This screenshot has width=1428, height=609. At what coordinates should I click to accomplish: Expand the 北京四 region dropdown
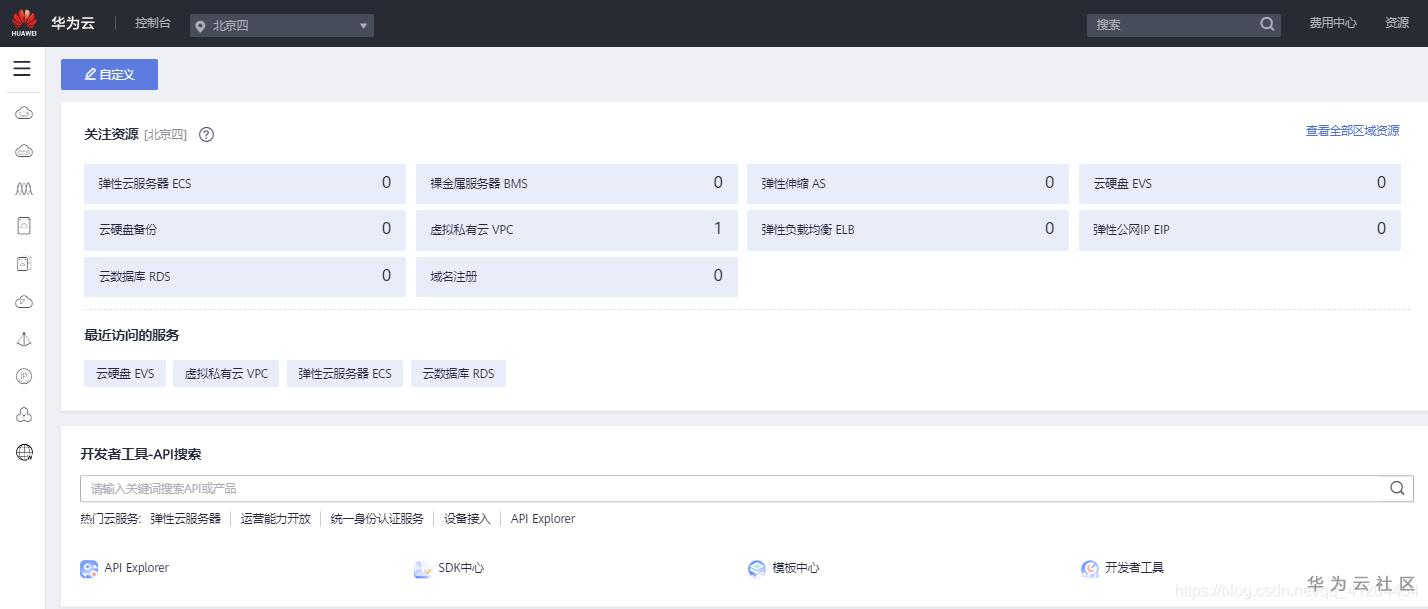282,25
